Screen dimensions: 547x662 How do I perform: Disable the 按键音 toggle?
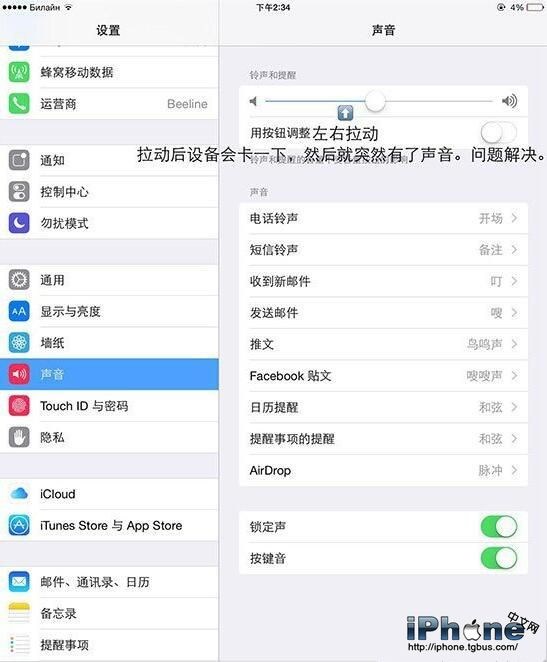tap(498, 558)
